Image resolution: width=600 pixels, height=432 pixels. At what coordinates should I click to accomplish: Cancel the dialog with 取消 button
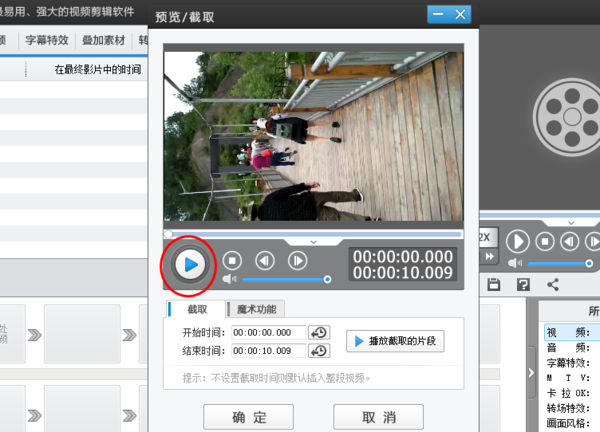pyautogui.click(x=378, y=417)
